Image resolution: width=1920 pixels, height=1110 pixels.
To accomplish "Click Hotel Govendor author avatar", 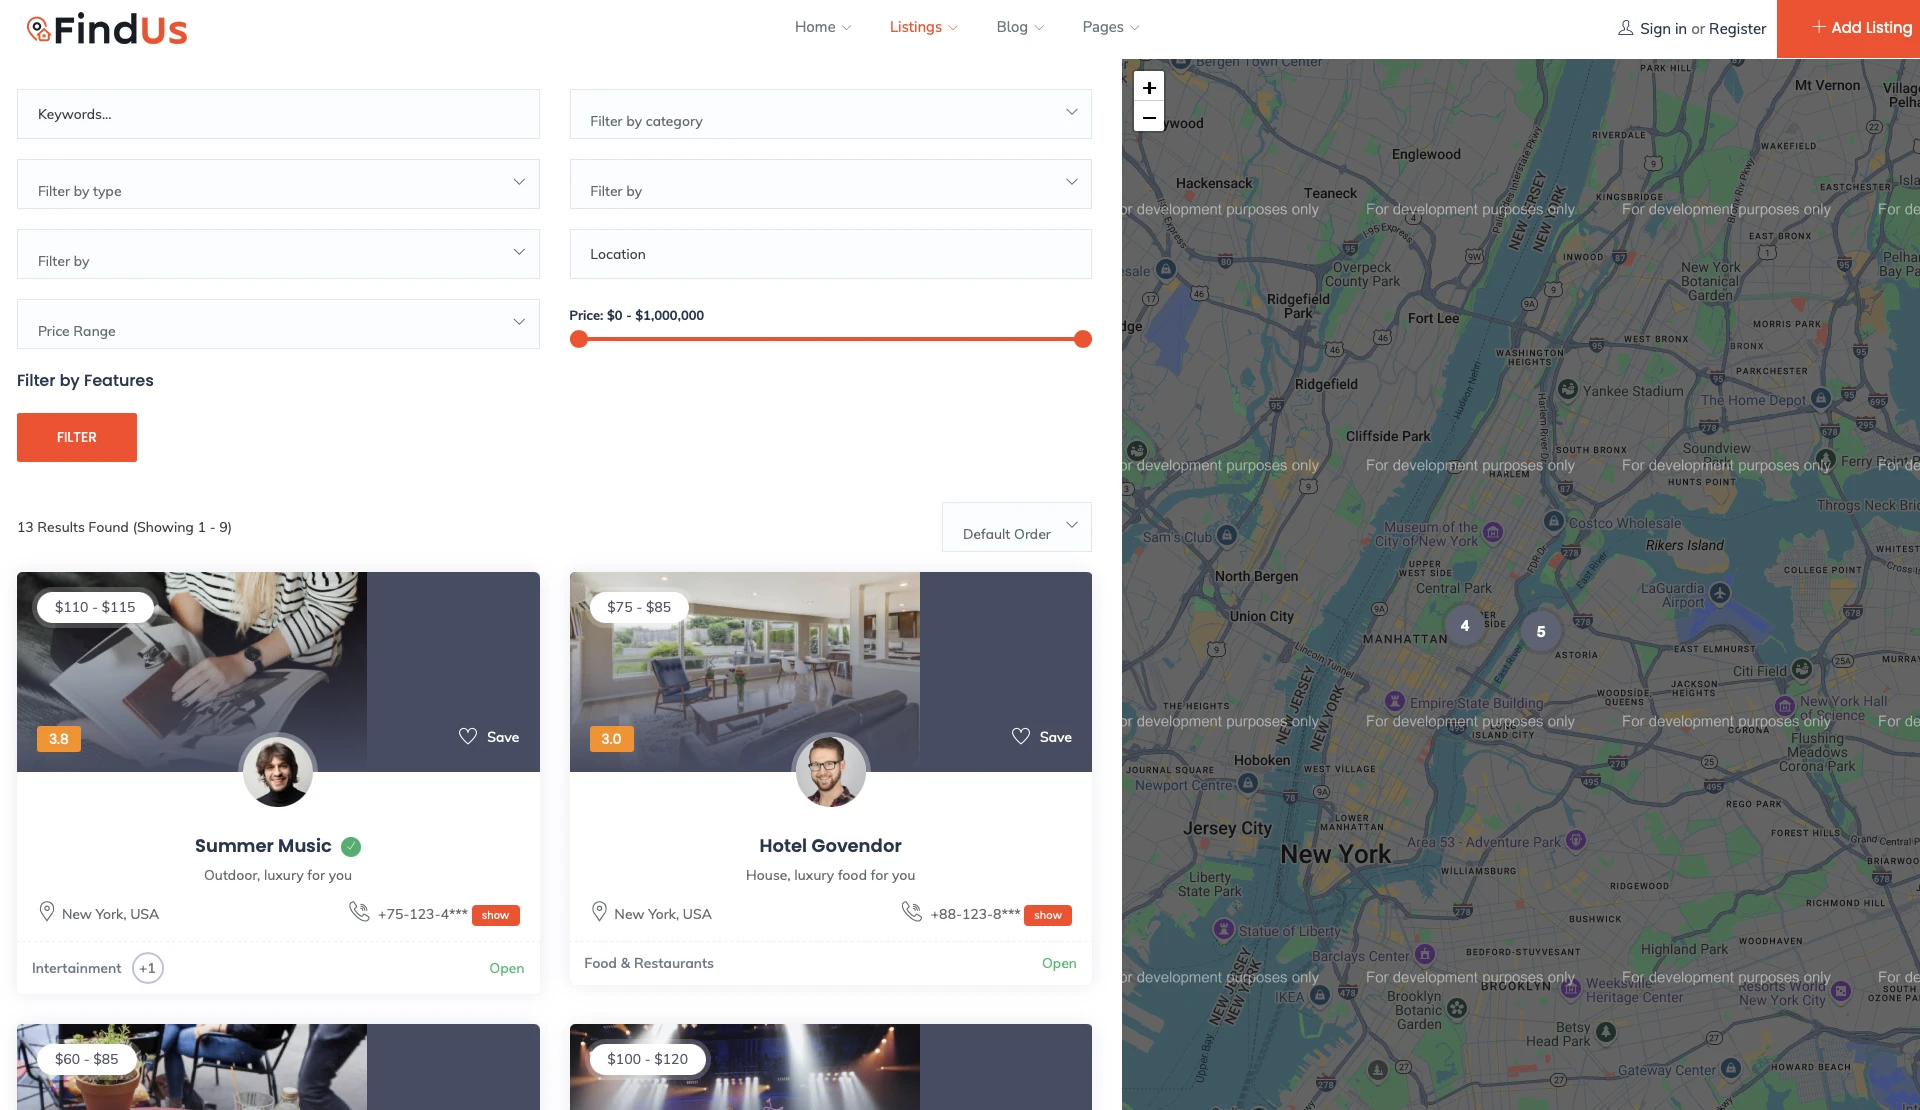I will [830, 772].
